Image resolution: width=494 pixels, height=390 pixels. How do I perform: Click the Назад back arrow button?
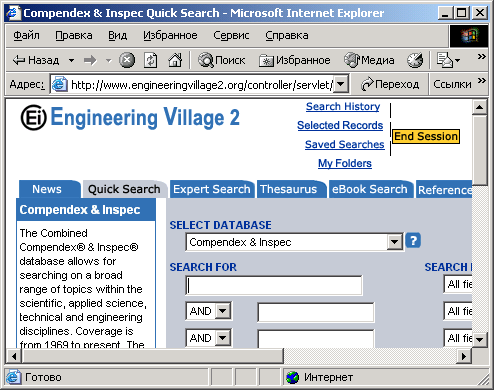36,60
